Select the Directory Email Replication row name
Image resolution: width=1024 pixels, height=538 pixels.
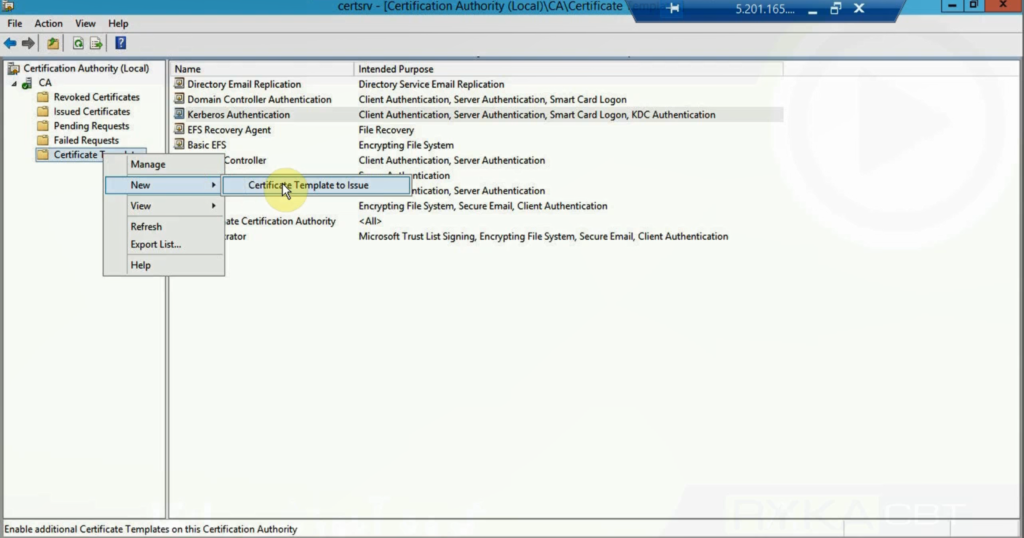(x=244, y=84)
